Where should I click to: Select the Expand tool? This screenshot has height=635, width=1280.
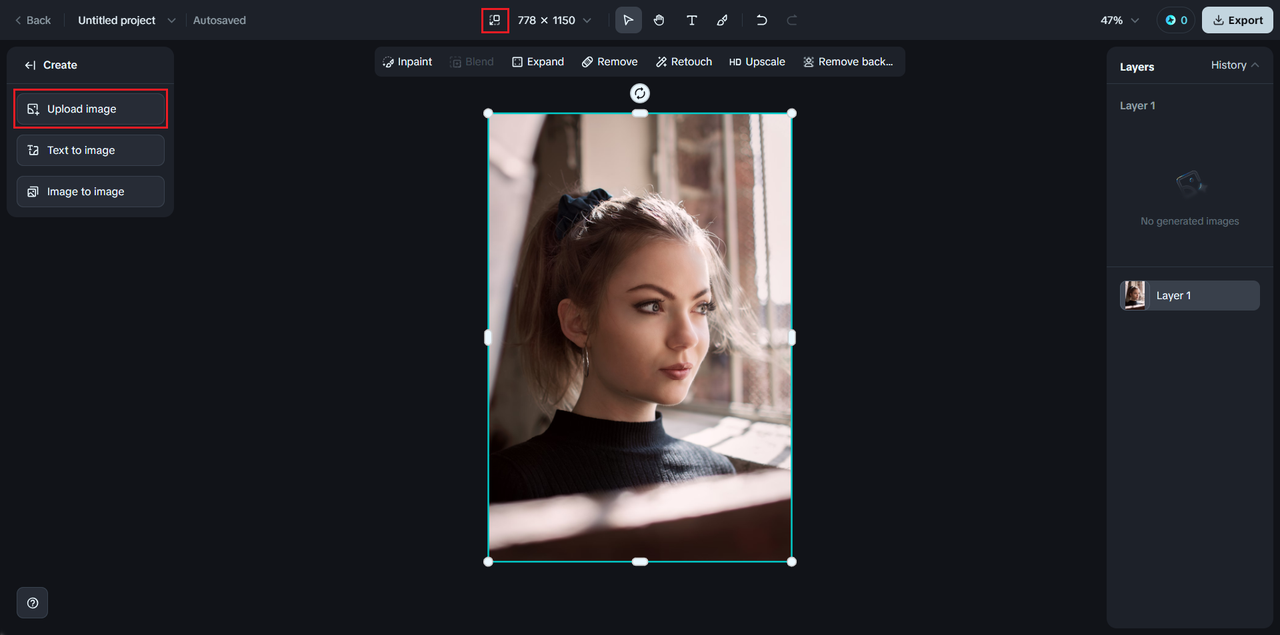click(538, 62)
